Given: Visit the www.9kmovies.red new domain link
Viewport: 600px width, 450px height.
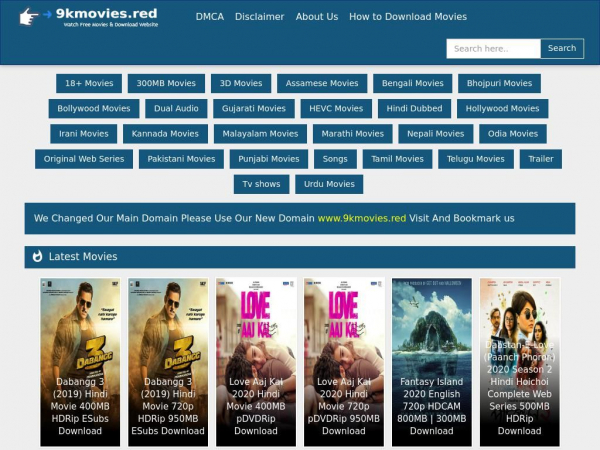Looking at the screenshot, I should point(361,218).
